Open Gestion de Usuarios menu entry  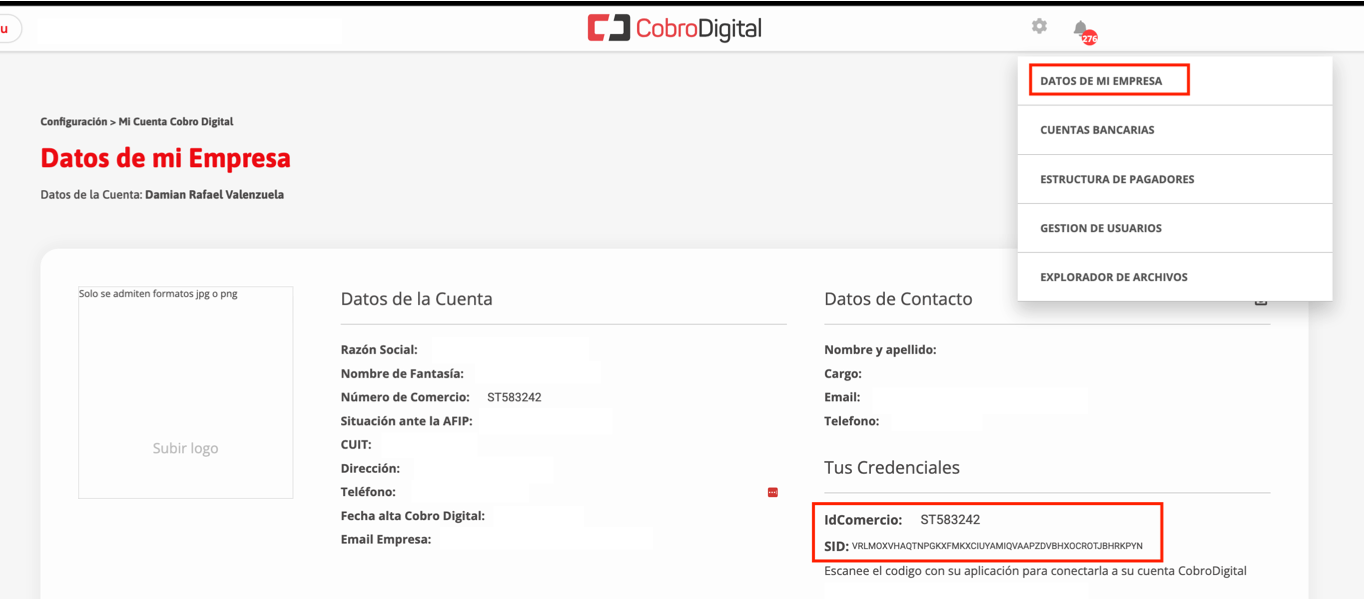coord(1175,228)
